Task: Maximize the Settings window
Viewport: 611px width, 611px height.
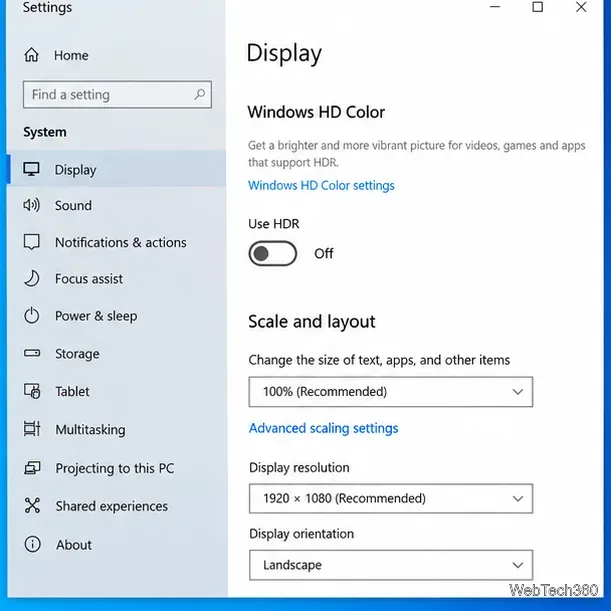Action: [x=538, y=7]
